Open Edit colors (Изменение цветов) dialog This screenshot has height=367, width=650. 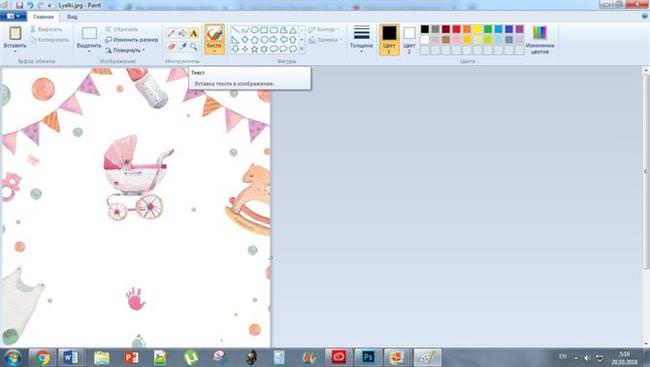540,40
